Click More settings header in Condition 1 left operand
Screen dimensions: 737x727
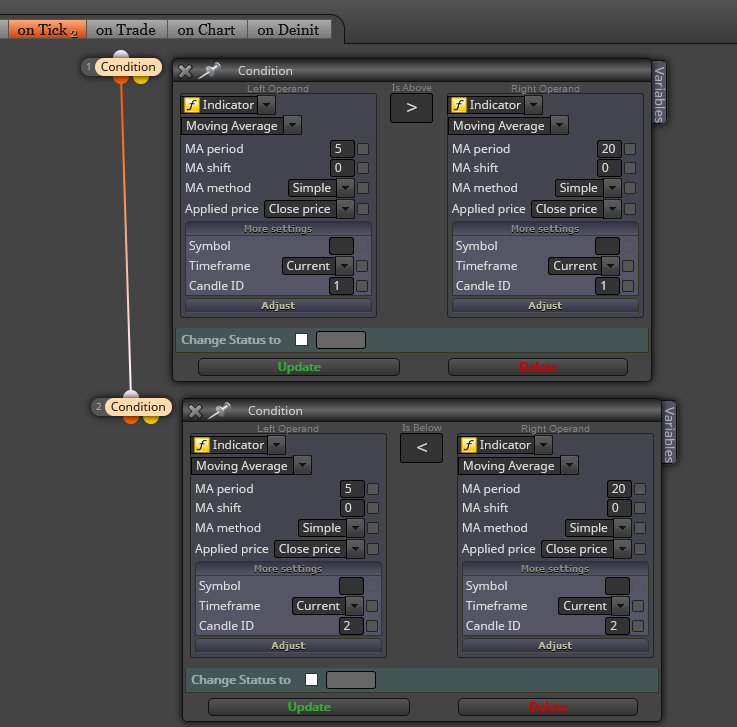278,228
